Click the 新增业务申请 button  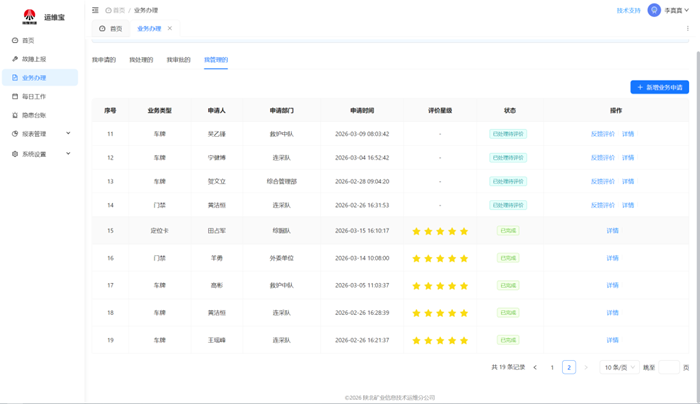tap(659, 88)
